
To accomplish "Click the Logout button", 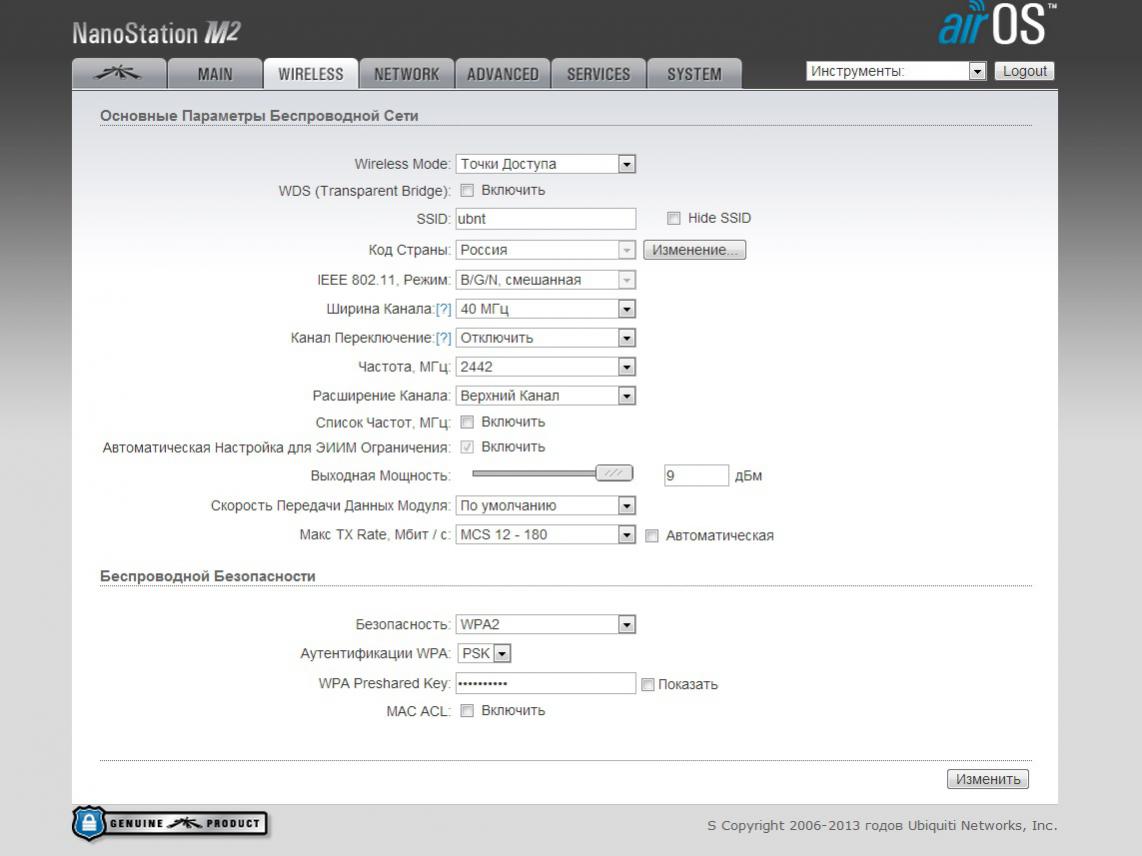I will tap(1025, 71).
